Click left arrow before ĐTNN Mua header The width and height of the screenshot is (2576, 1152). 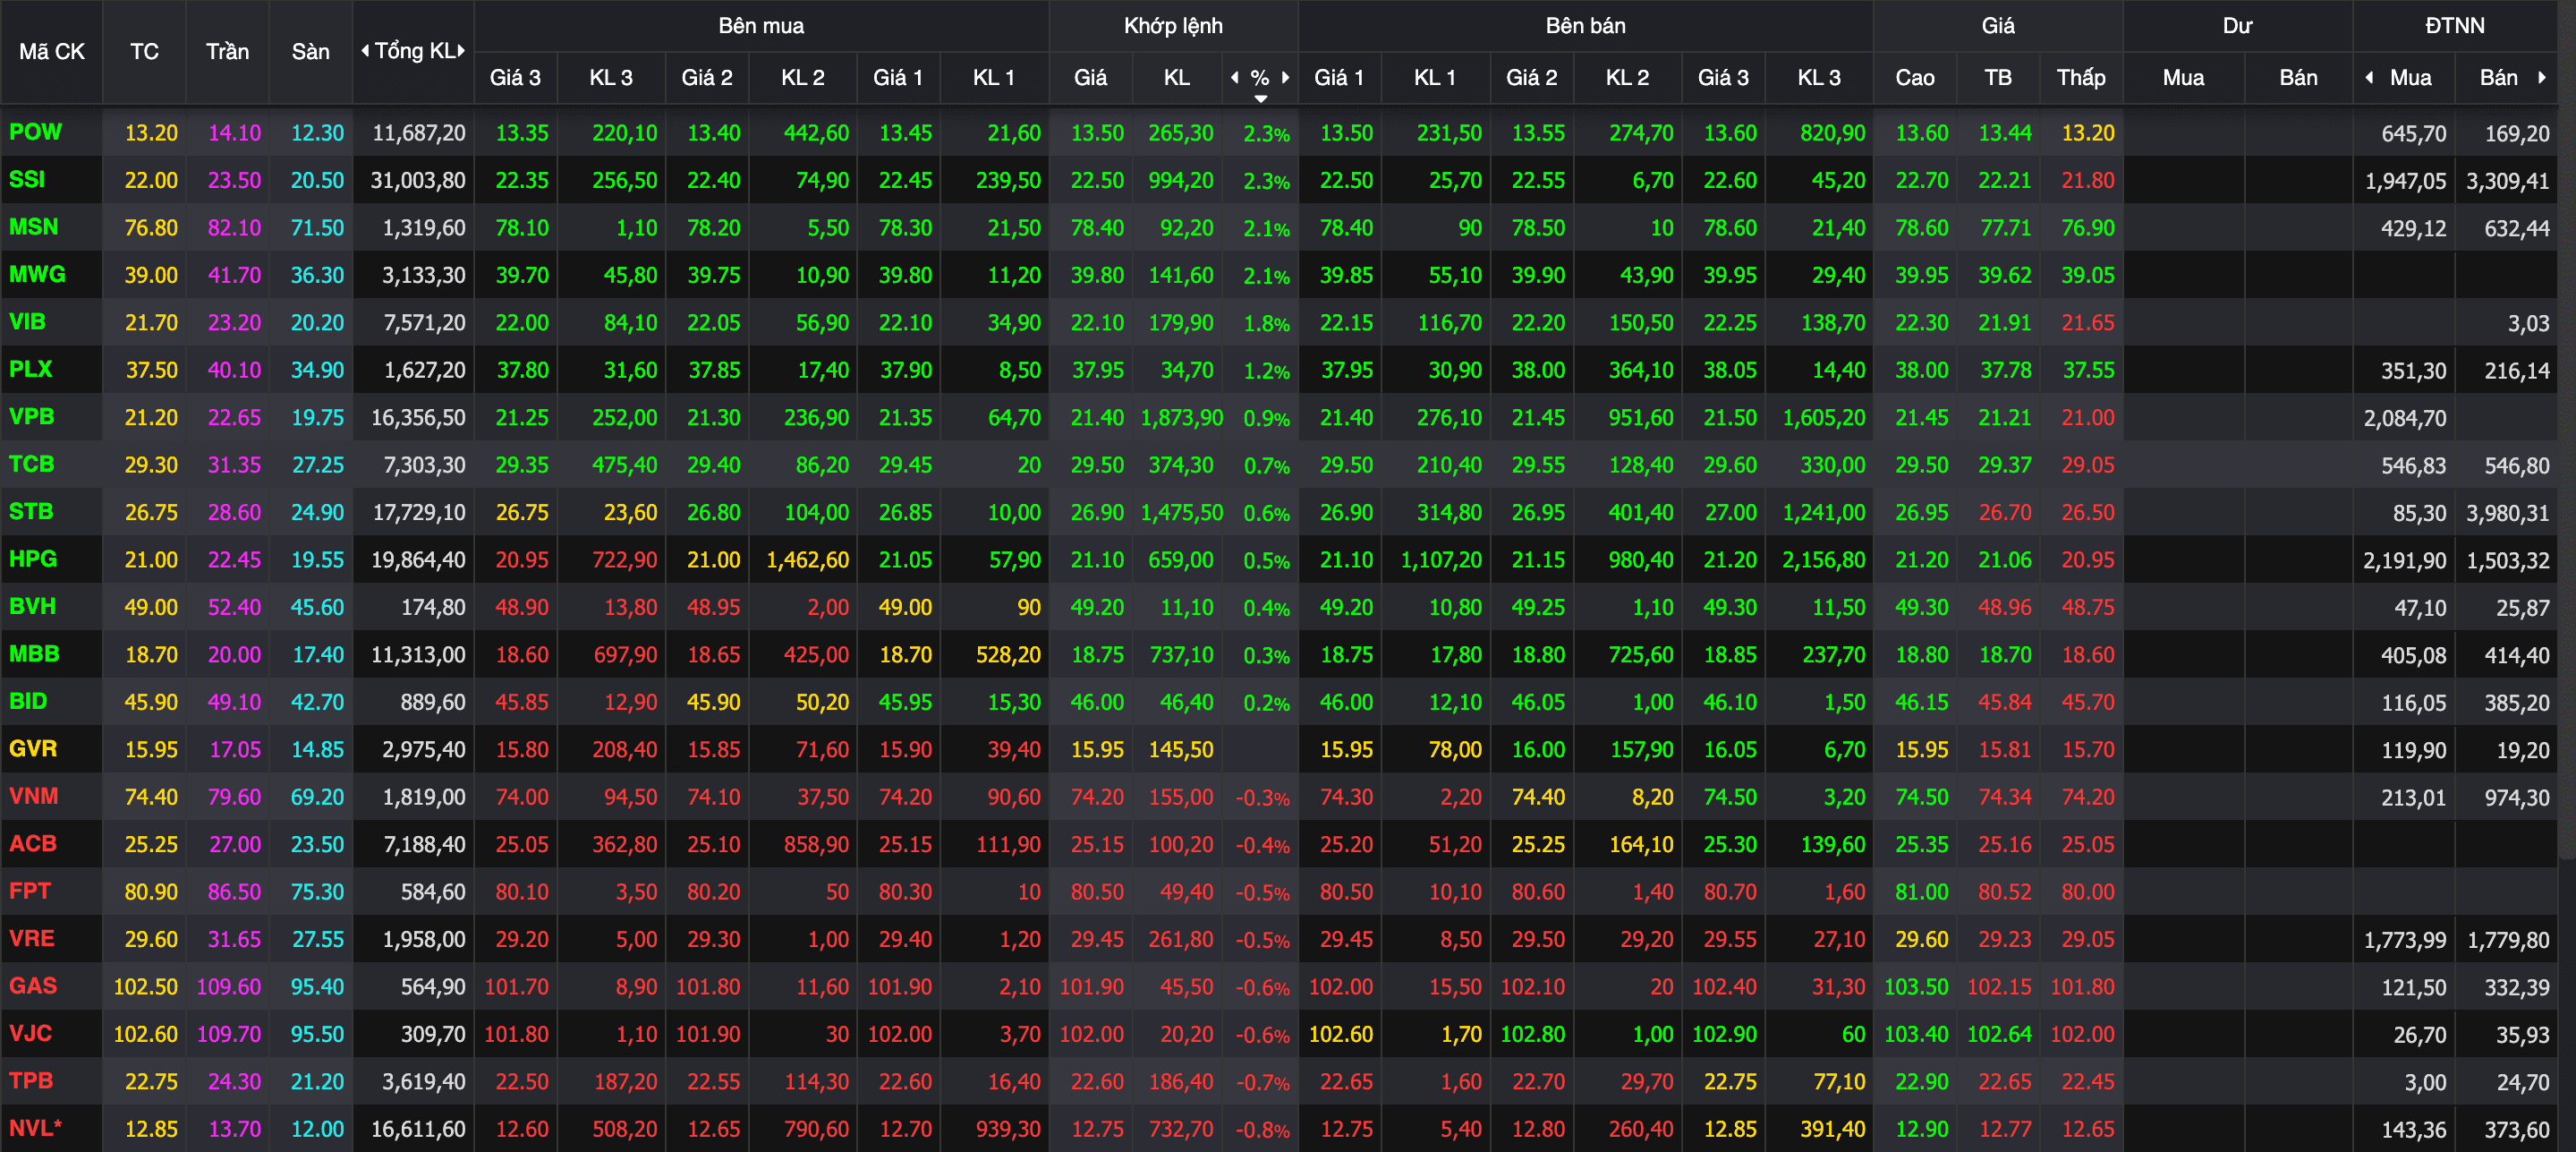tap(2369, 77)
